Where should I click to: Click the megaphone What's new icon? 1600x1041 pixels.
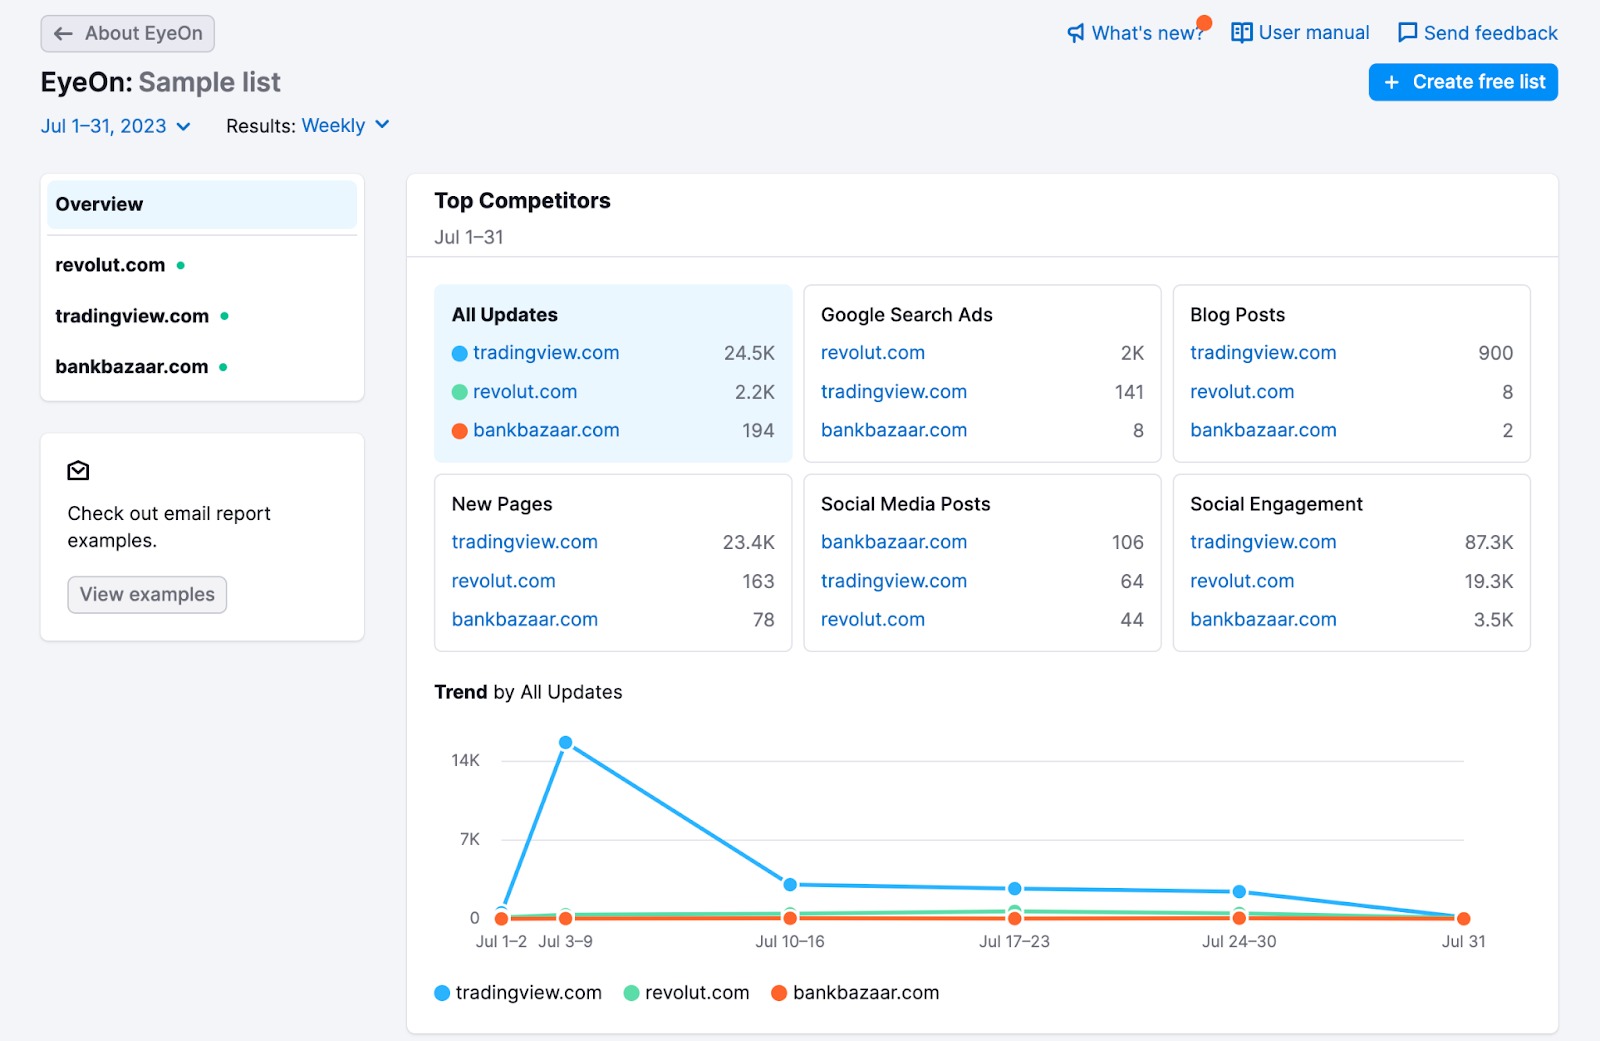point(1076,33)
